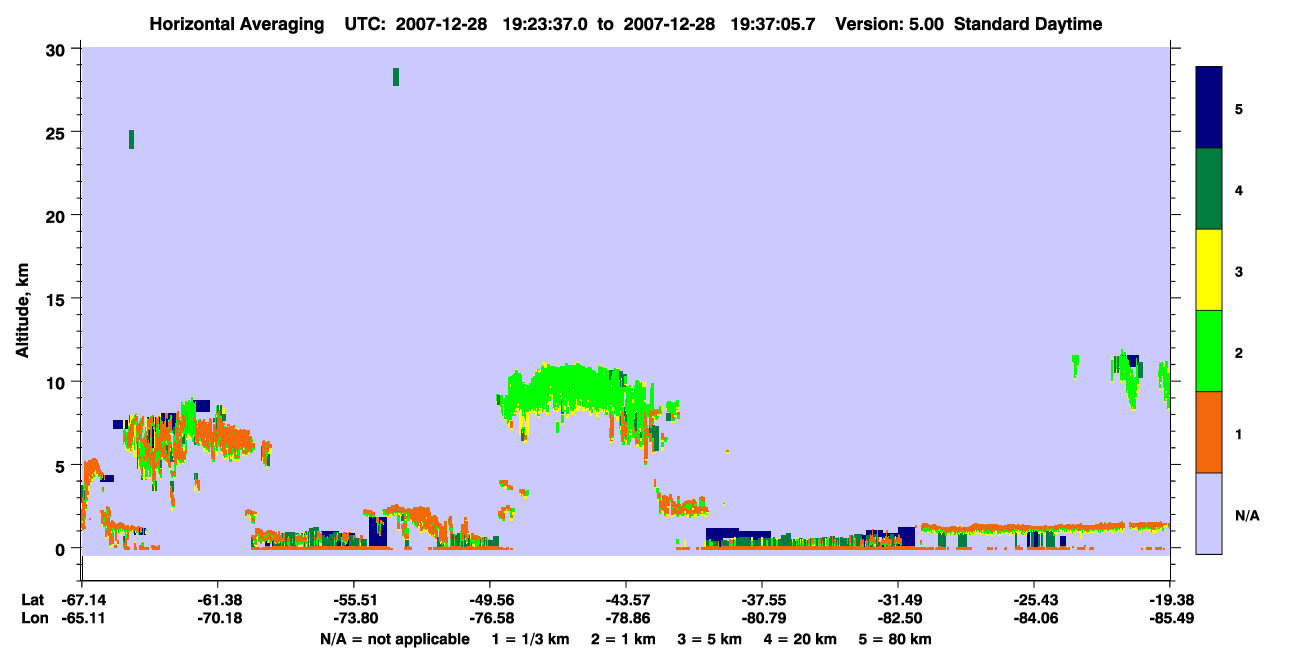Click longitude value -85.49
The height and width of the screenshot is (667, 1300).
[x=1170, y=618]
